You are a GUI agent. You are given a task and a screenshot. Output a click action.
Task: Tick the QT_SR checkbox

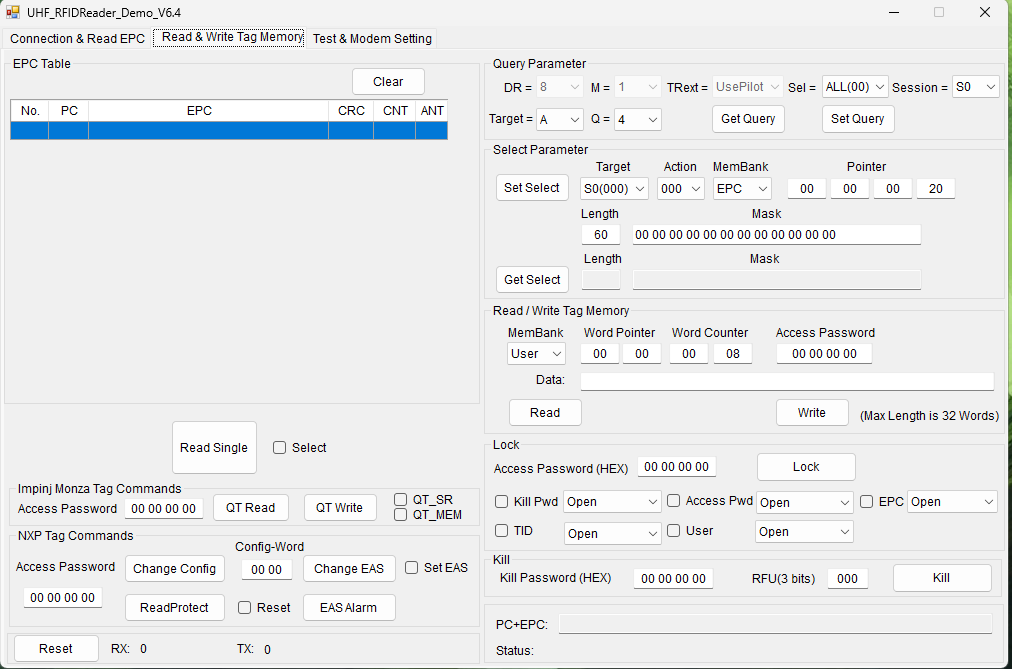tap(400, 500)
